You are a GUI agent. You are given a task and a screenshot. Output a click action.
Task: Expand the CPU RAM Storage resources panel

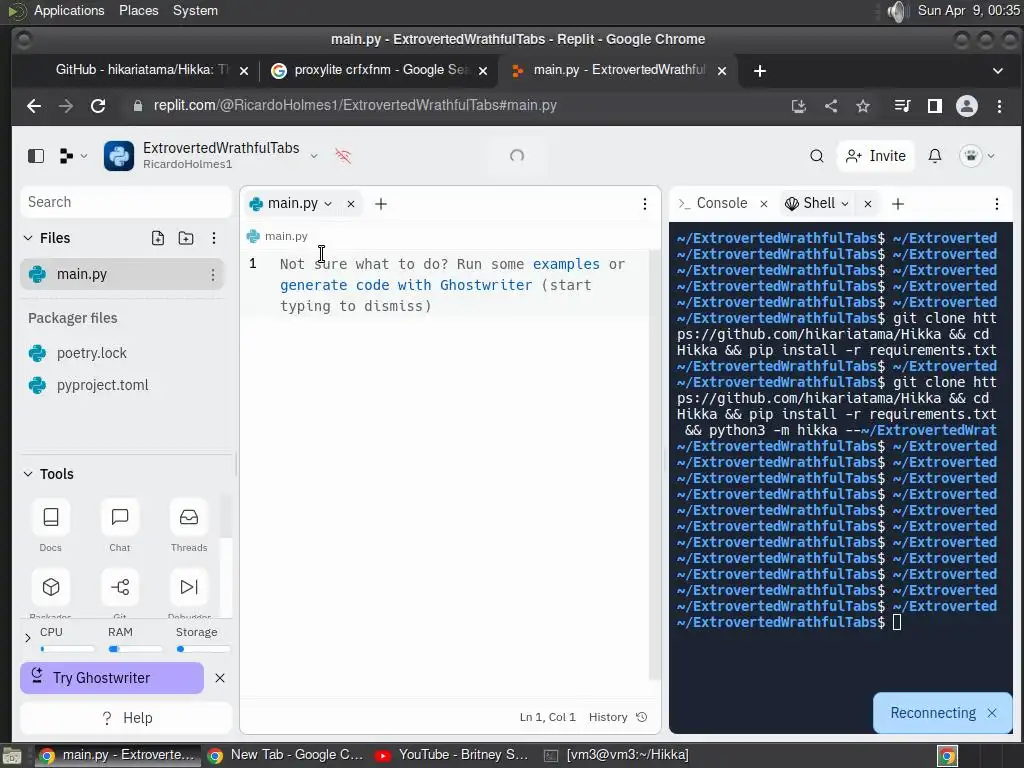27,637
